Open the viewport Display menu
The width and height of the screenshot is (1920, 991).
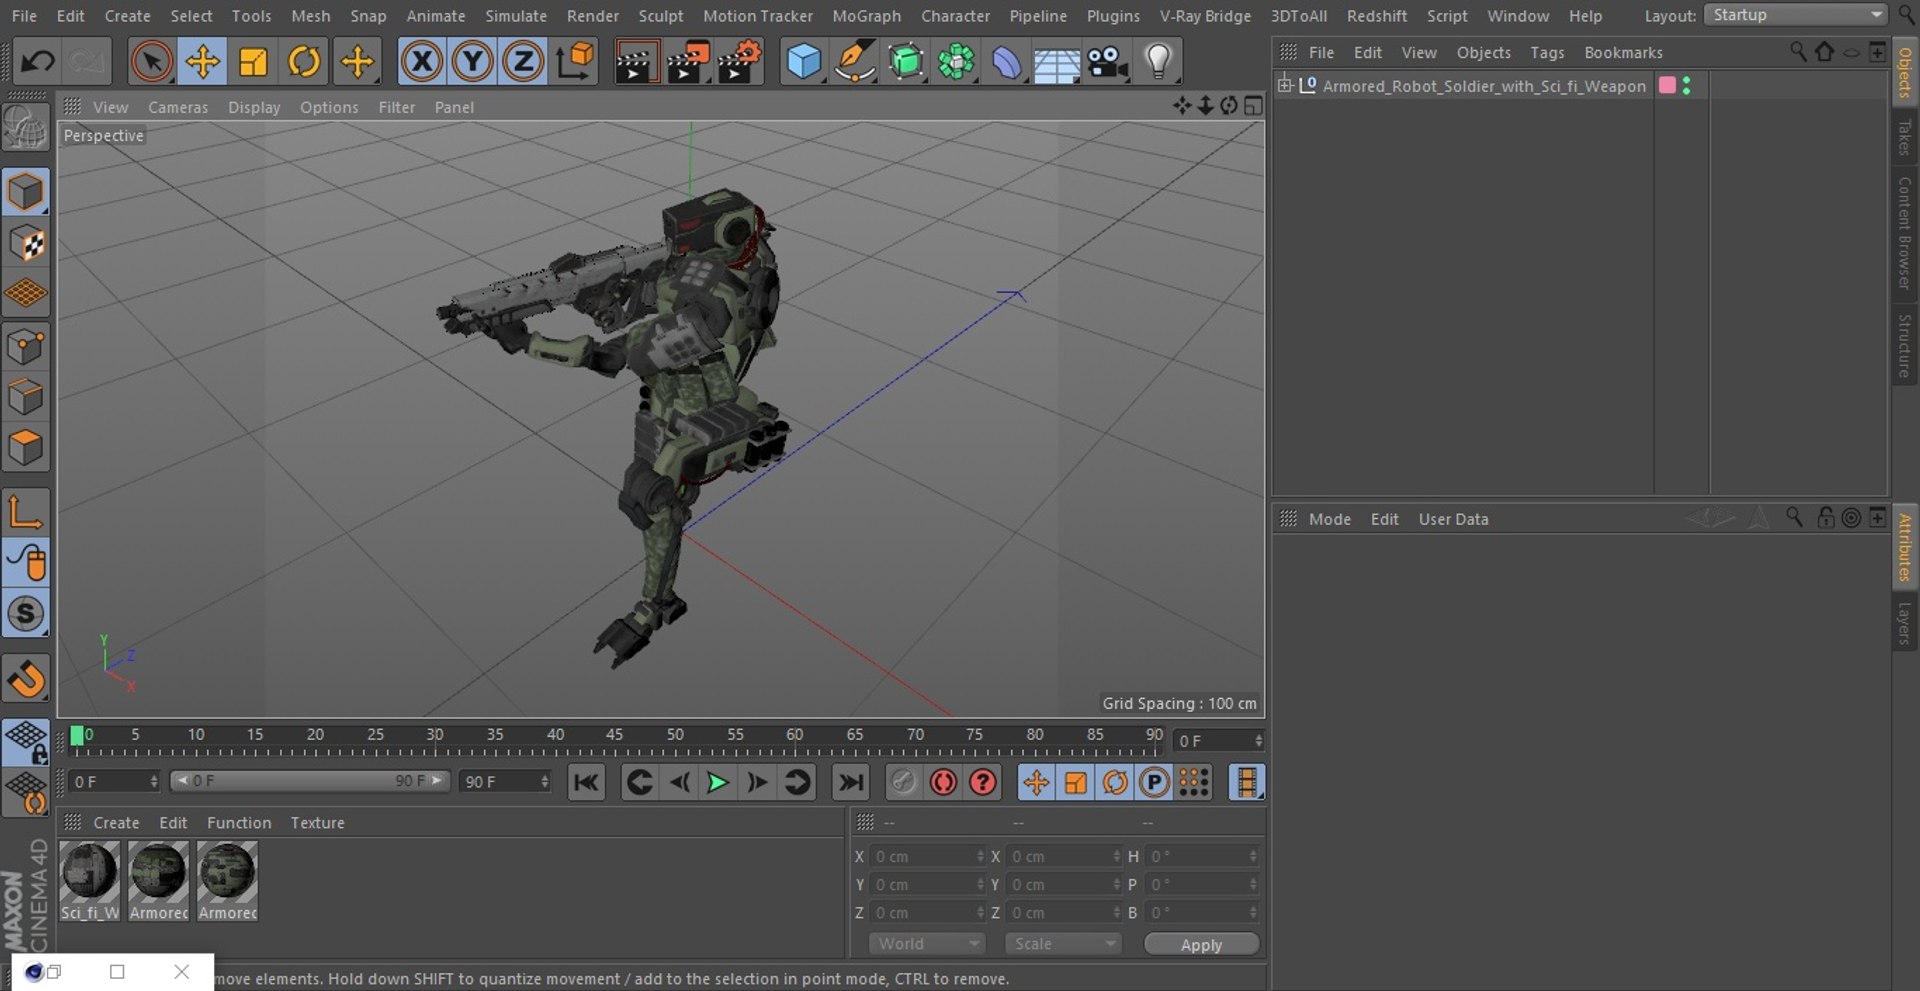254,107
